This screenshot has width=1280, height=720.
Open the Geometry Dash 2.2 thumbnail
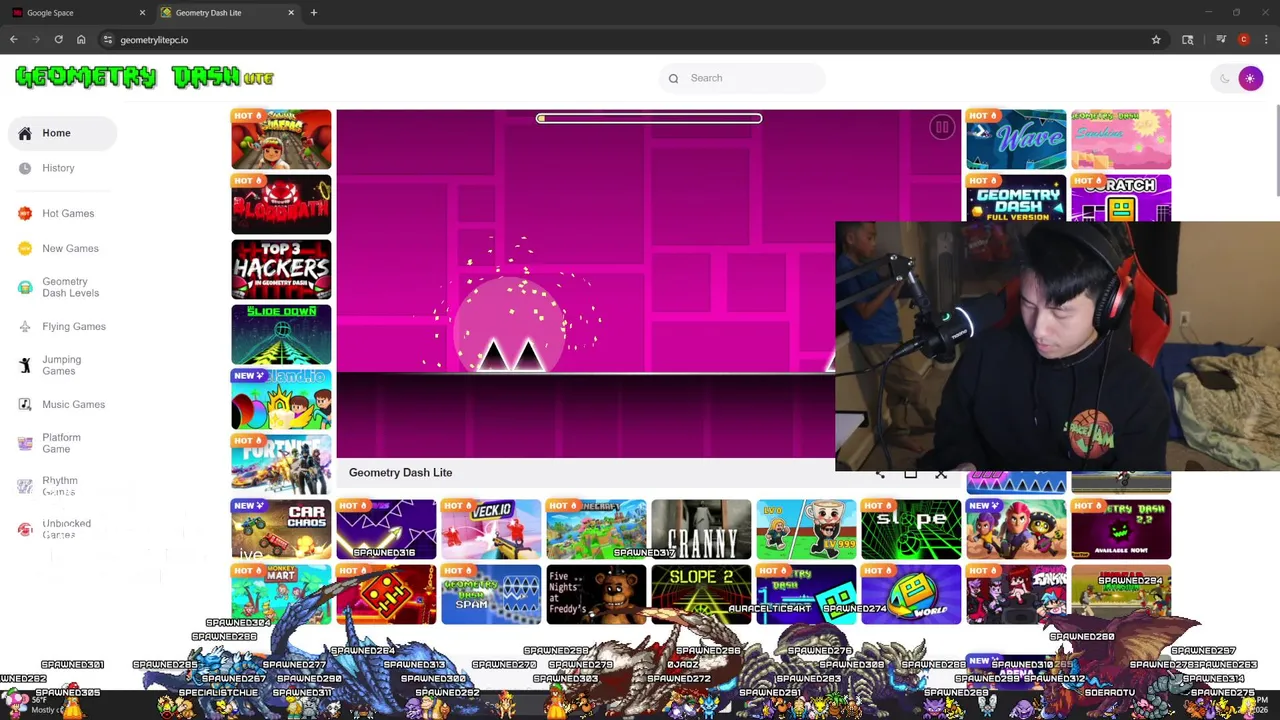[x=1121, y=529]
